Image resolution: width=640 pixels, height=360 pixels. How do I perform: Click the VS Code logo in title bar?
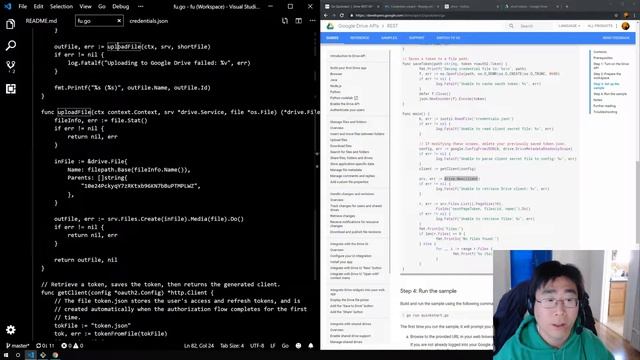[x=7, y=7]
